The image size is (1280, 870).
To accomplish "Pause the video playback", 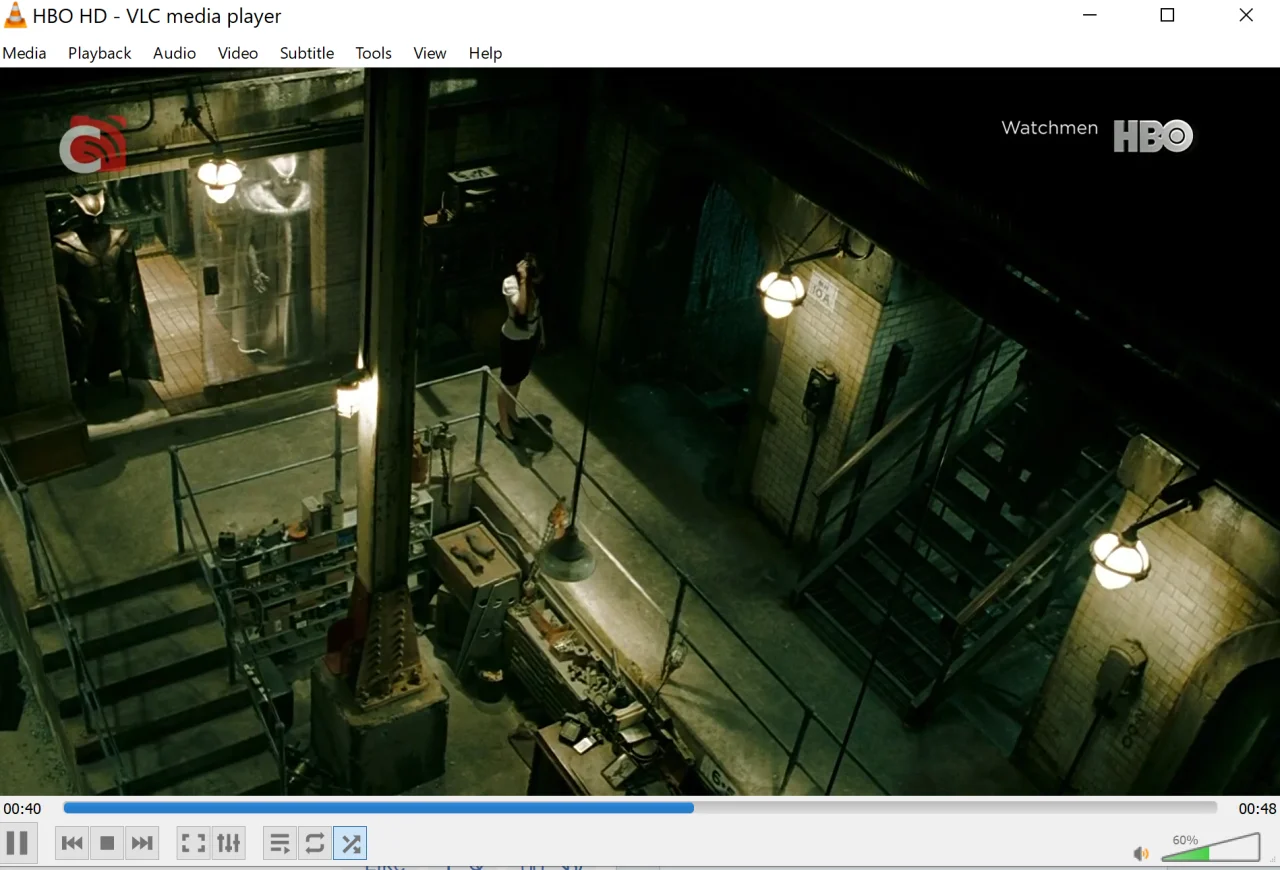I will 18,843.
